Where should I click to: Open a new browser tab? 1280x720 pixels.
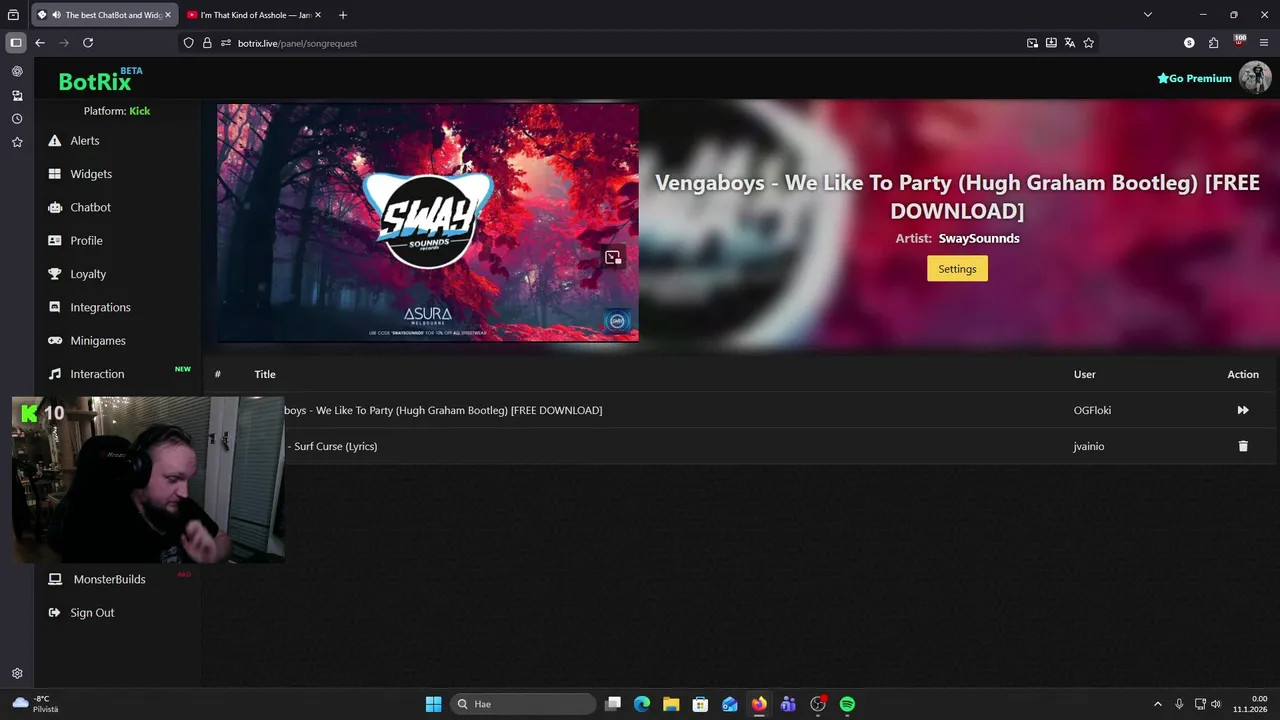click(x=343, y=15)
